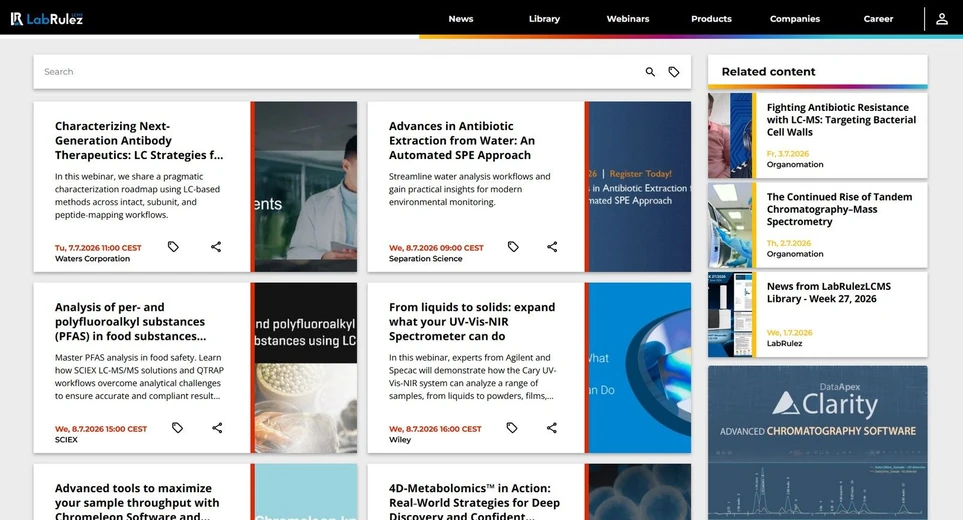Click 'Master PFAS analysis in food safety' description
Screen dimensions: 963x520
tap(139, 377)
